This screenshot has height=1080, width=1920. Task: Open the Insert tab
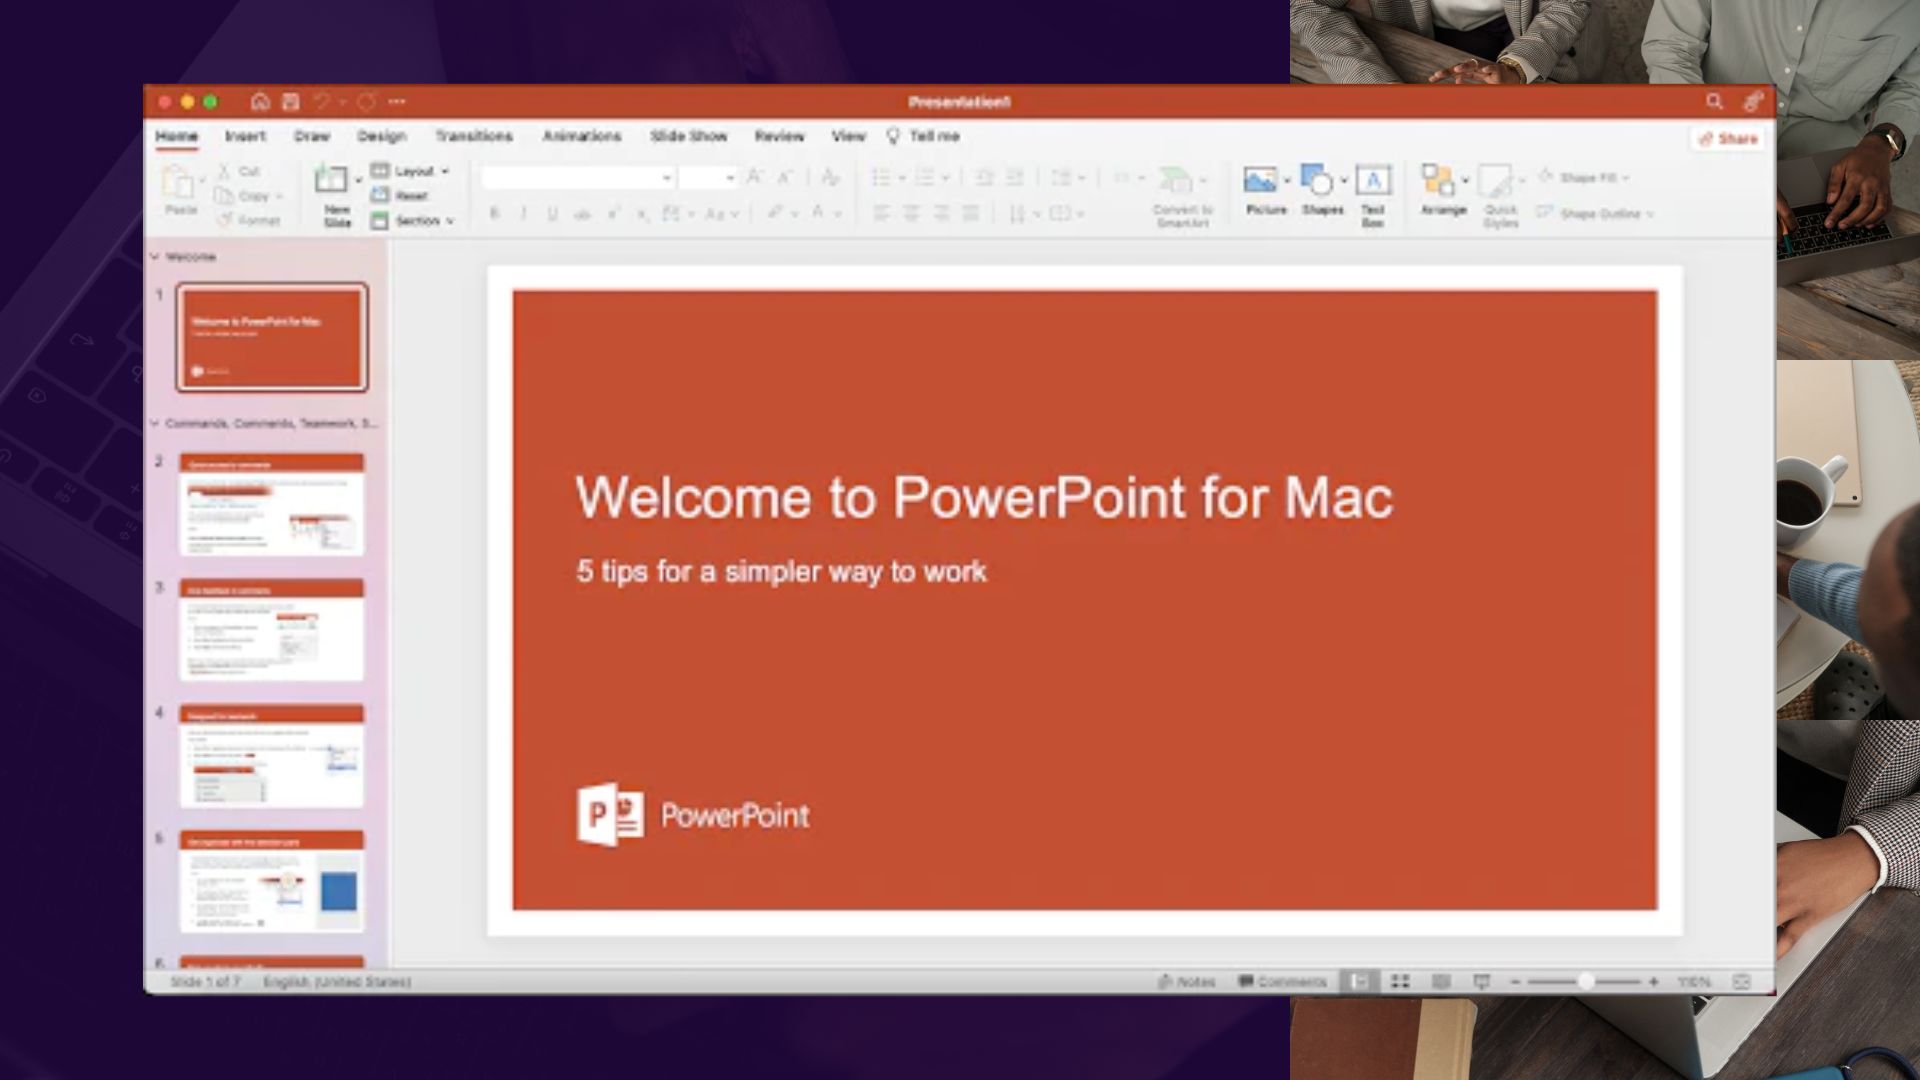tap(245, 135)
